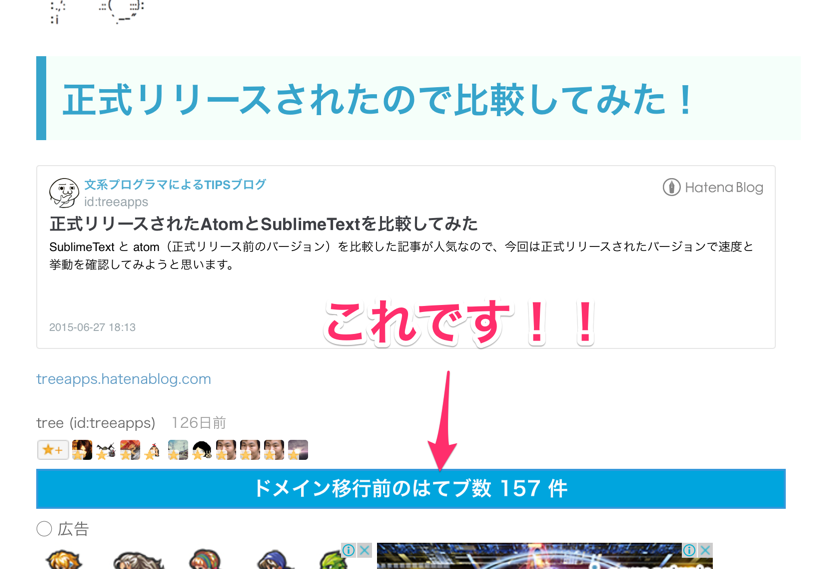This screenshot has height=569, width=825.
Task: Open ad info icon on left banner
Action: (x=348, y=550)
